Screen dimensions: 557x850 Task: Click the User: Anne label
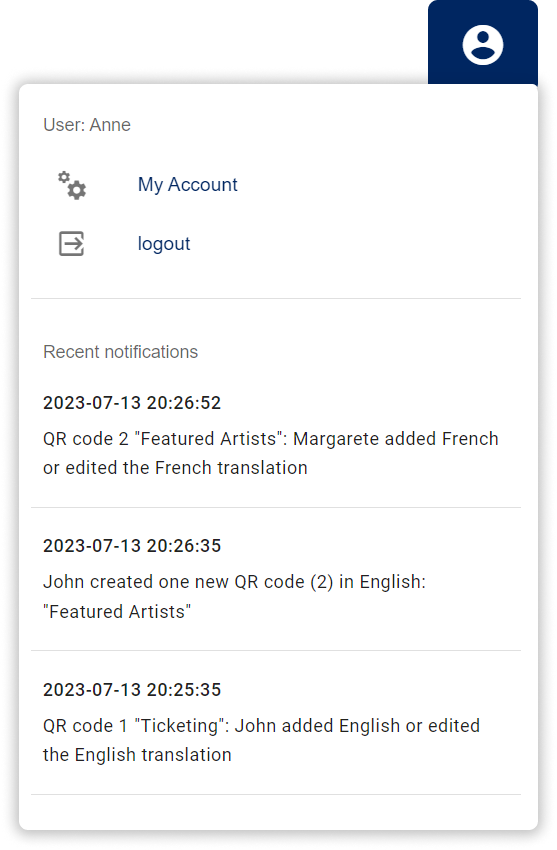tap(87, 125)
